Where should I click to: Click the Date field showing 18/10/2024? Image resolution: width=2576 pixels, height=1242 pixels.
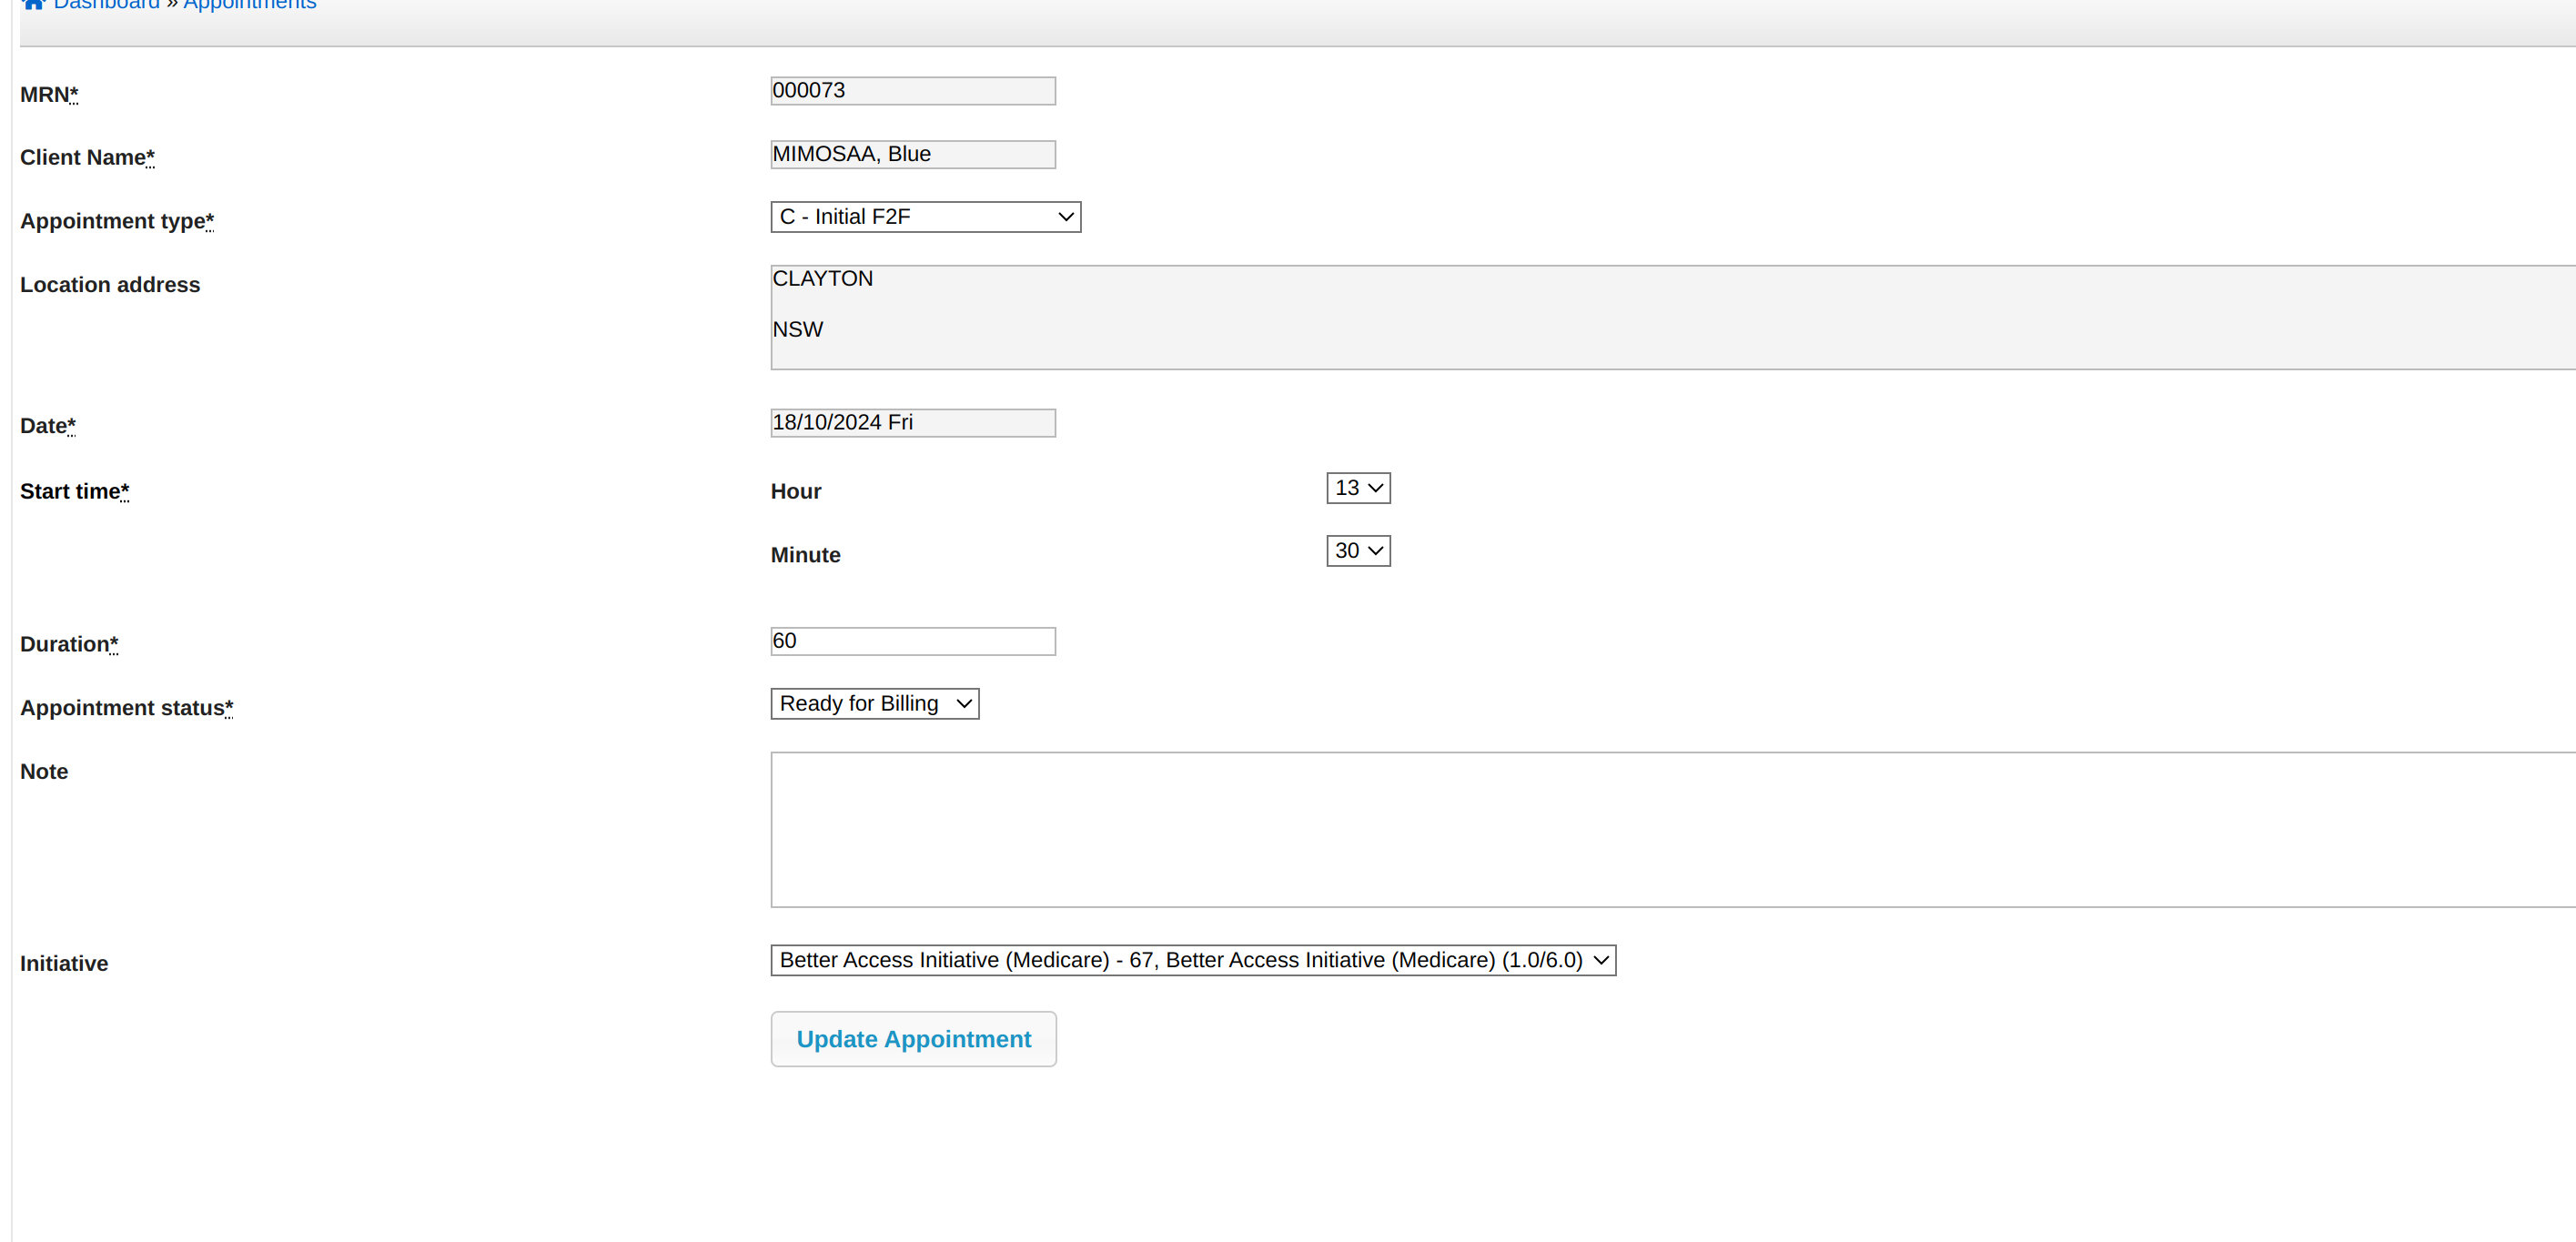912,423
